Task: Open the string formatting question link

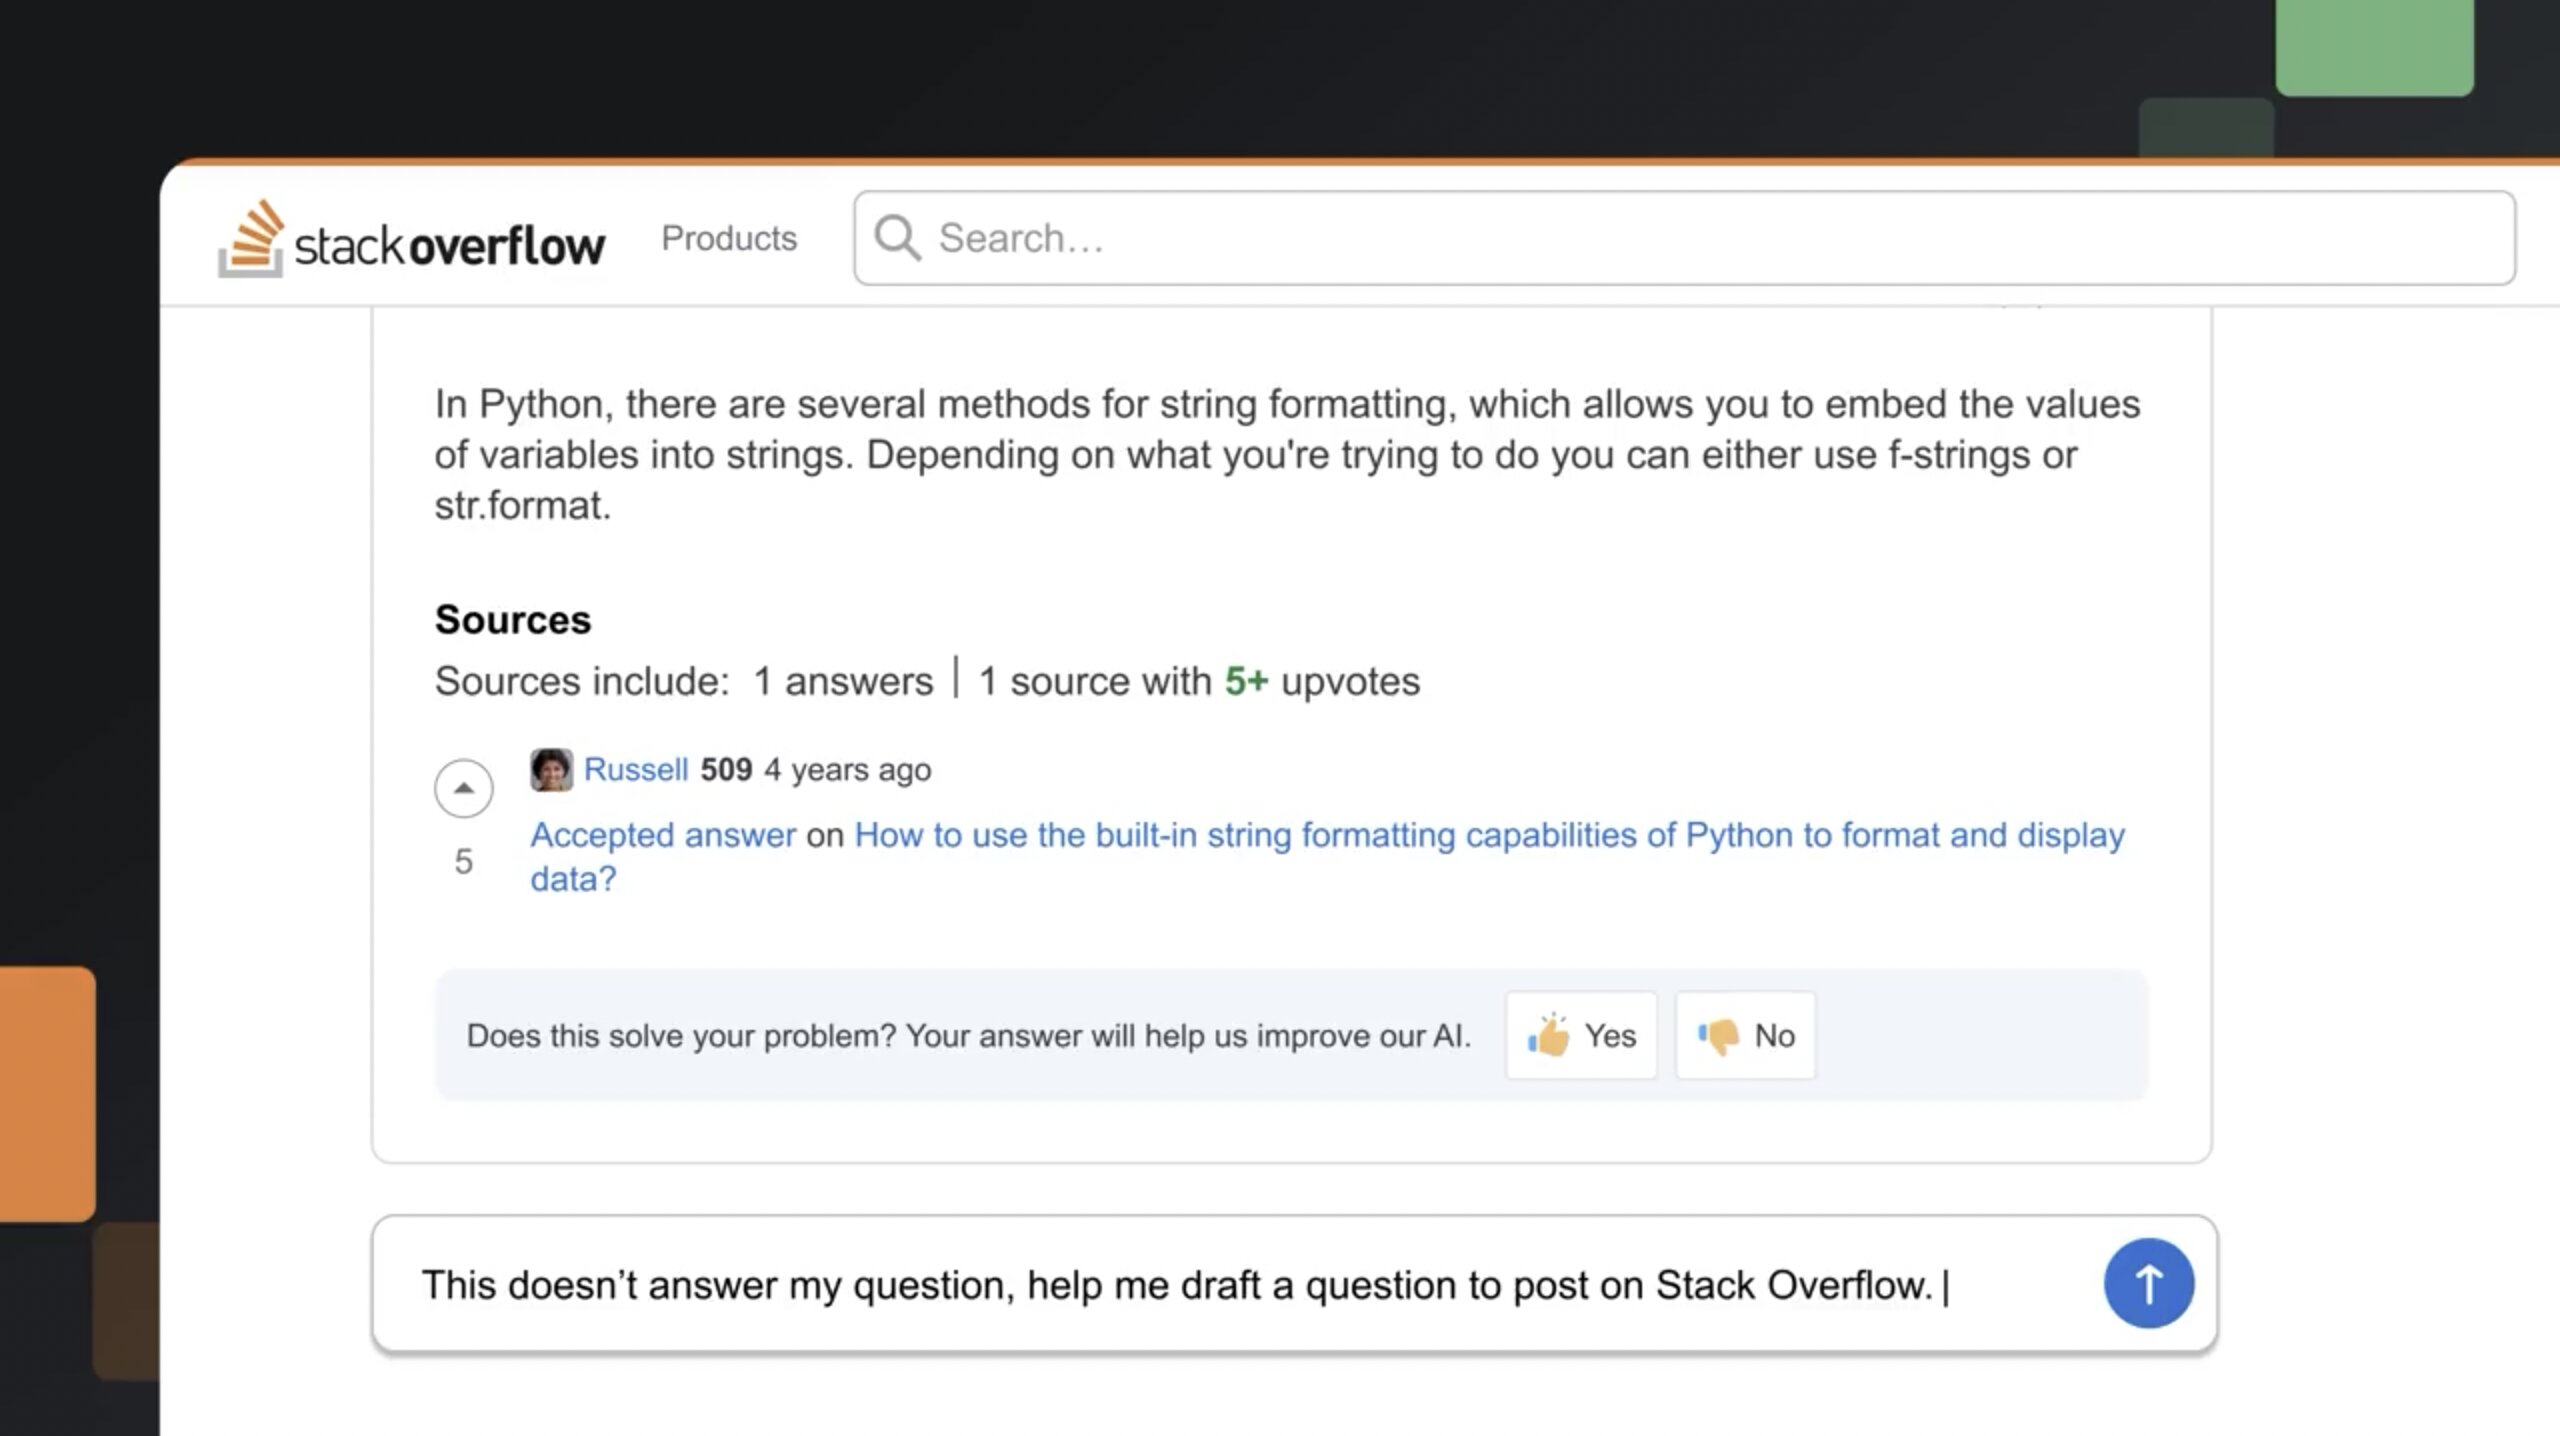Action: [1327, 856]
